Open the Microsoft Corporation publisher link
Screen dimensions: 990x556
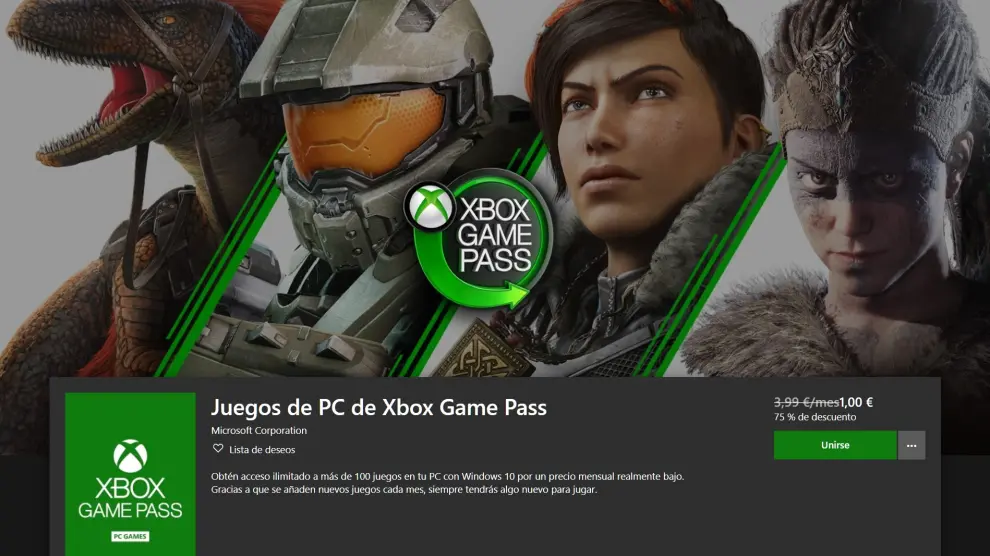259,430
